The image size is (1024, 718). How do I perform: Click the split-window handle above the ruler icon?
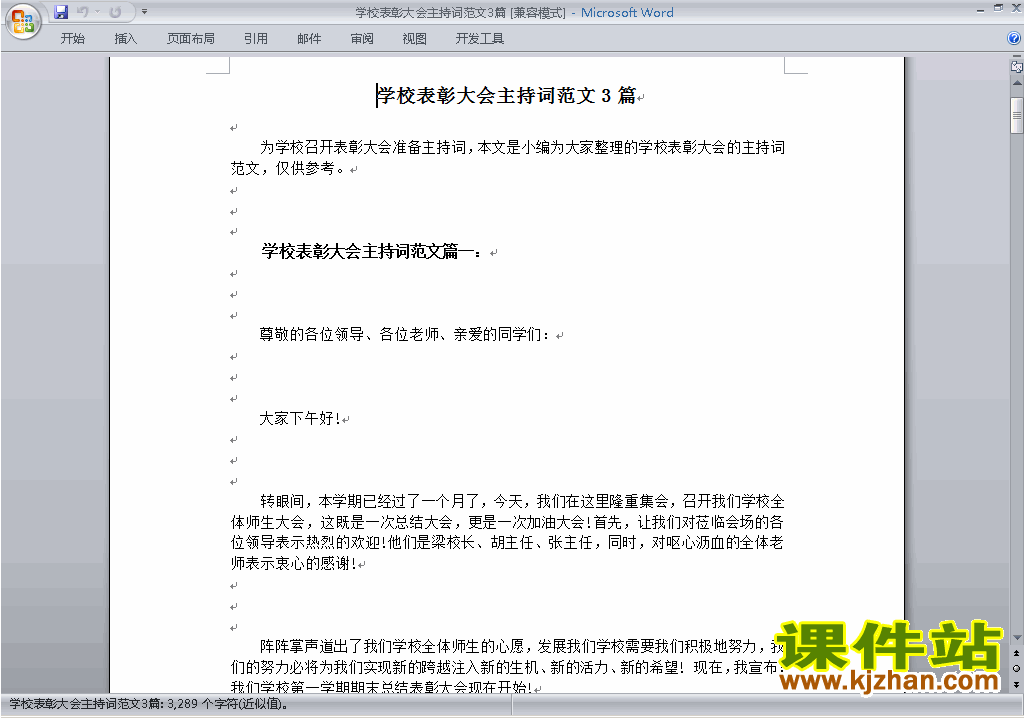coord(1017,57)
